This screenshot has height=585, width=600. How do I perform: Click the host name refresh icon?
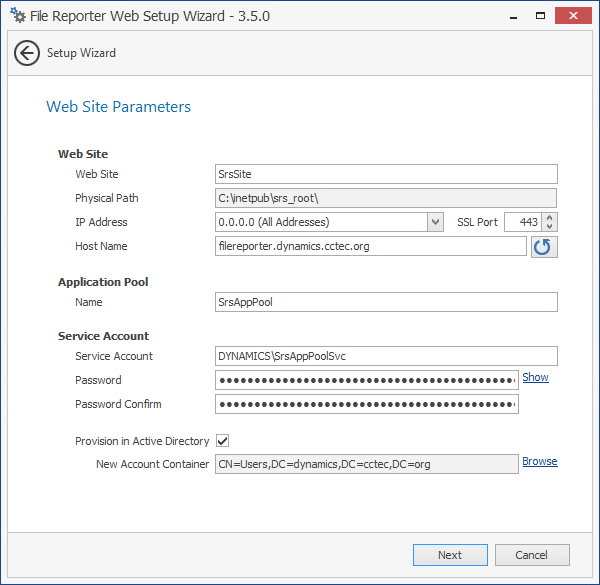tap(544, 246)
